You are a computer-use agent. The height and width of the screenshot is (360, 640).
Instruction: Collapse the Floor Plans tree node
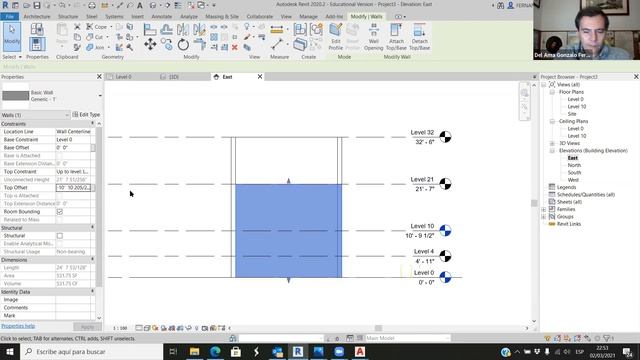pos(552,92)
